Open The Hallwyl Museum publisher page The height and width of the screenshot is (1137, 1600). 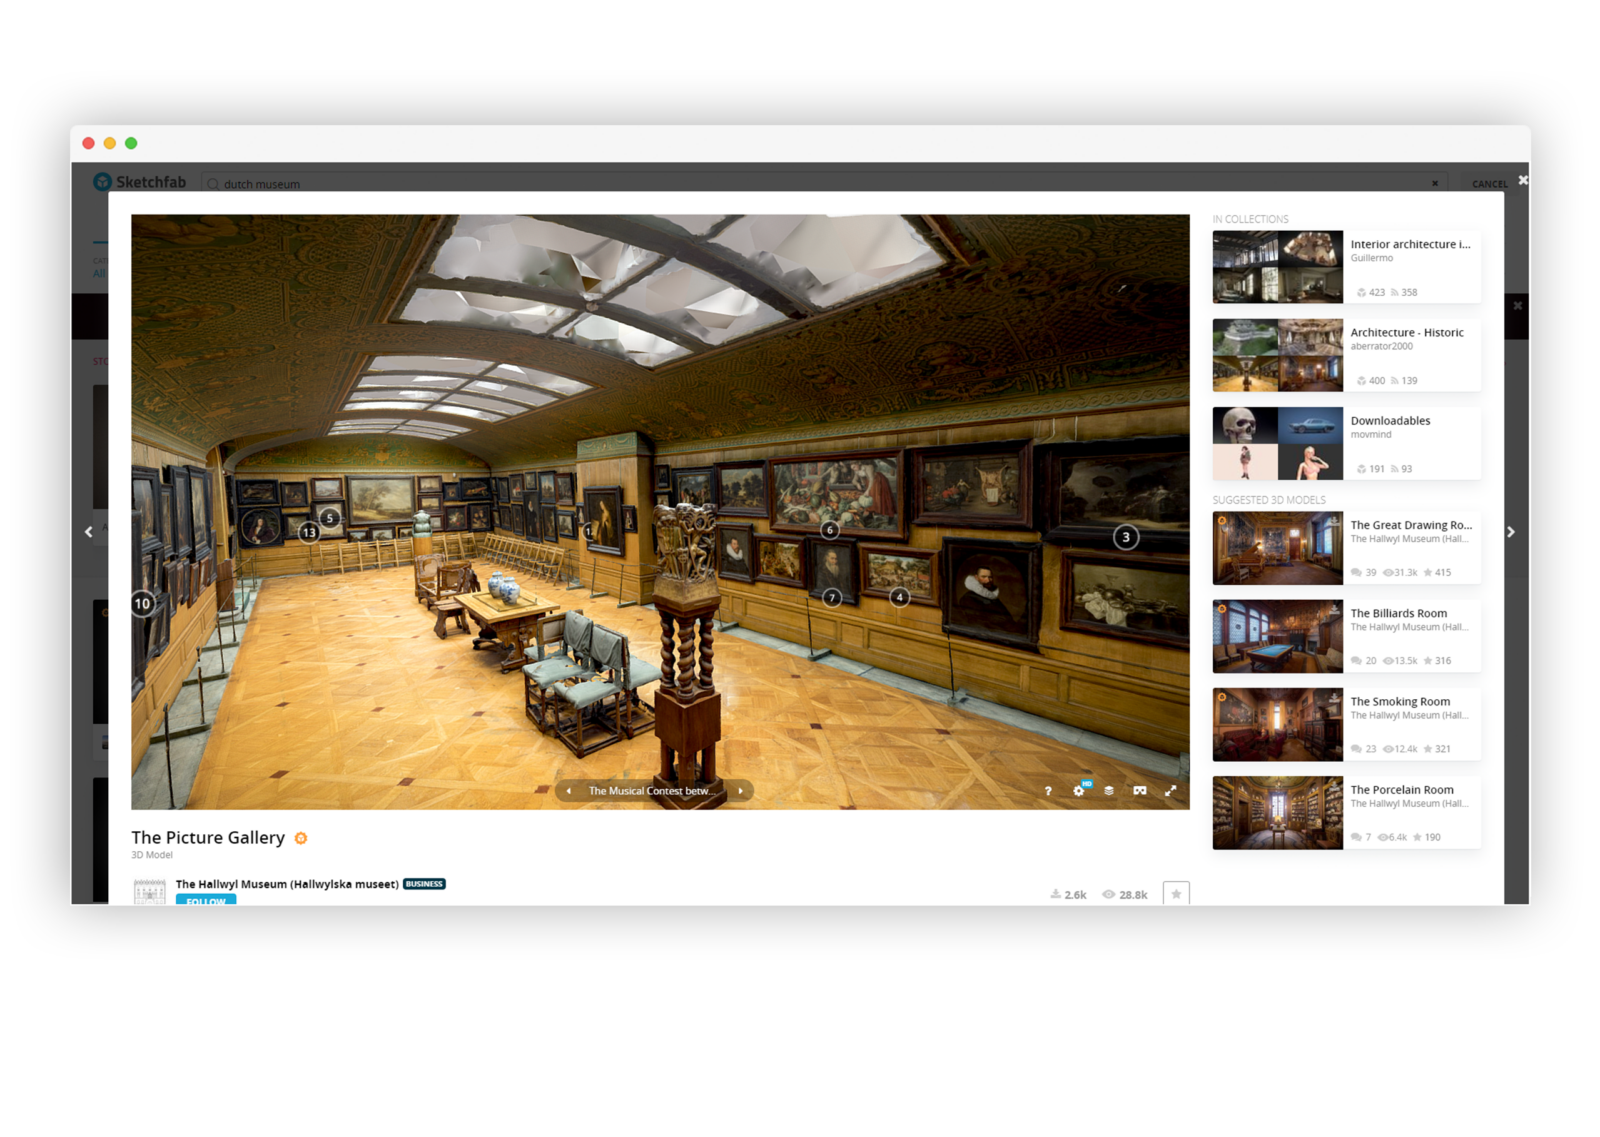click(287, 884)
